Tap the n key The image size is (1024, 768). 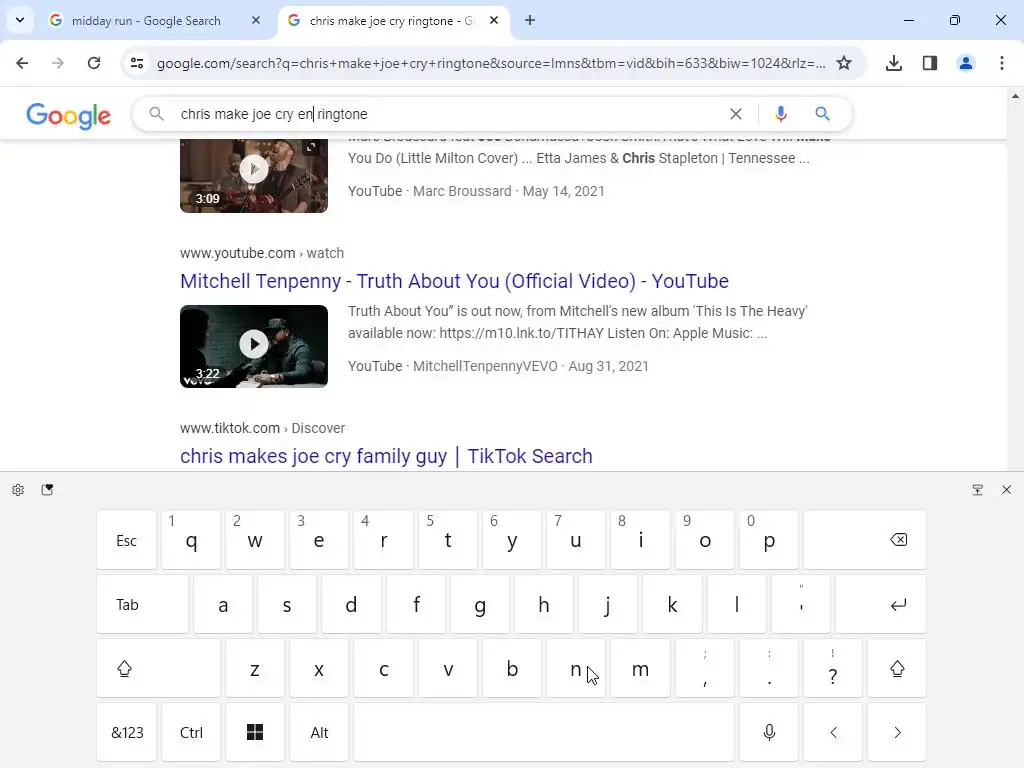pos(576,668)
